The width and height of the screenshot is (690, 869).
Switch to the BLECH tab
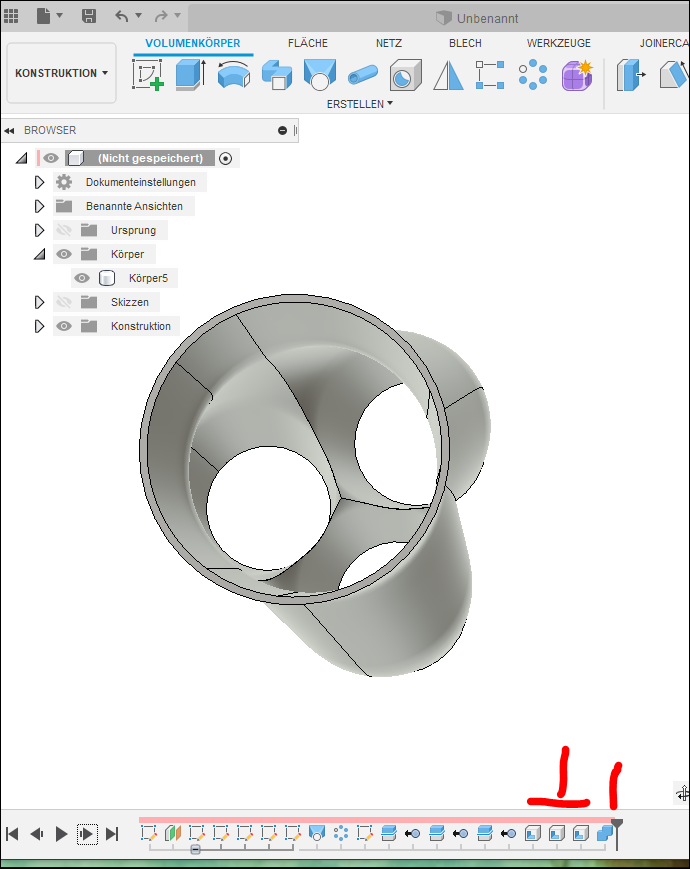[465, 43]
